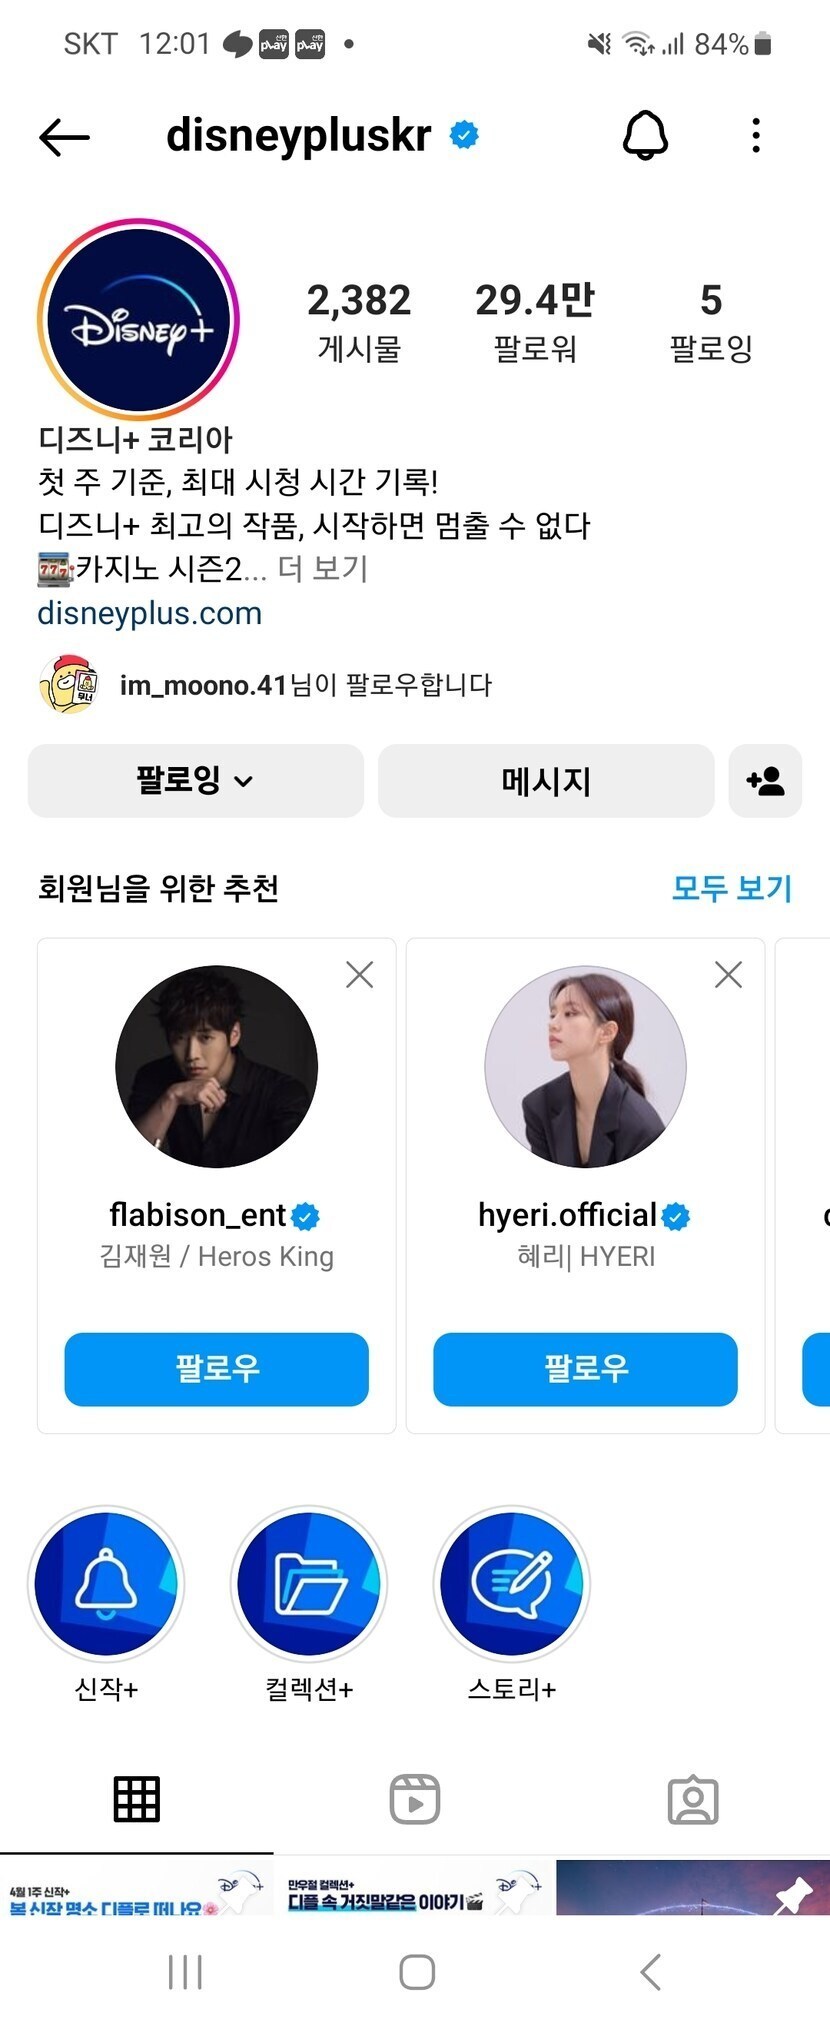Tap 모두 보기 to see all suggestions

[731, 887]
